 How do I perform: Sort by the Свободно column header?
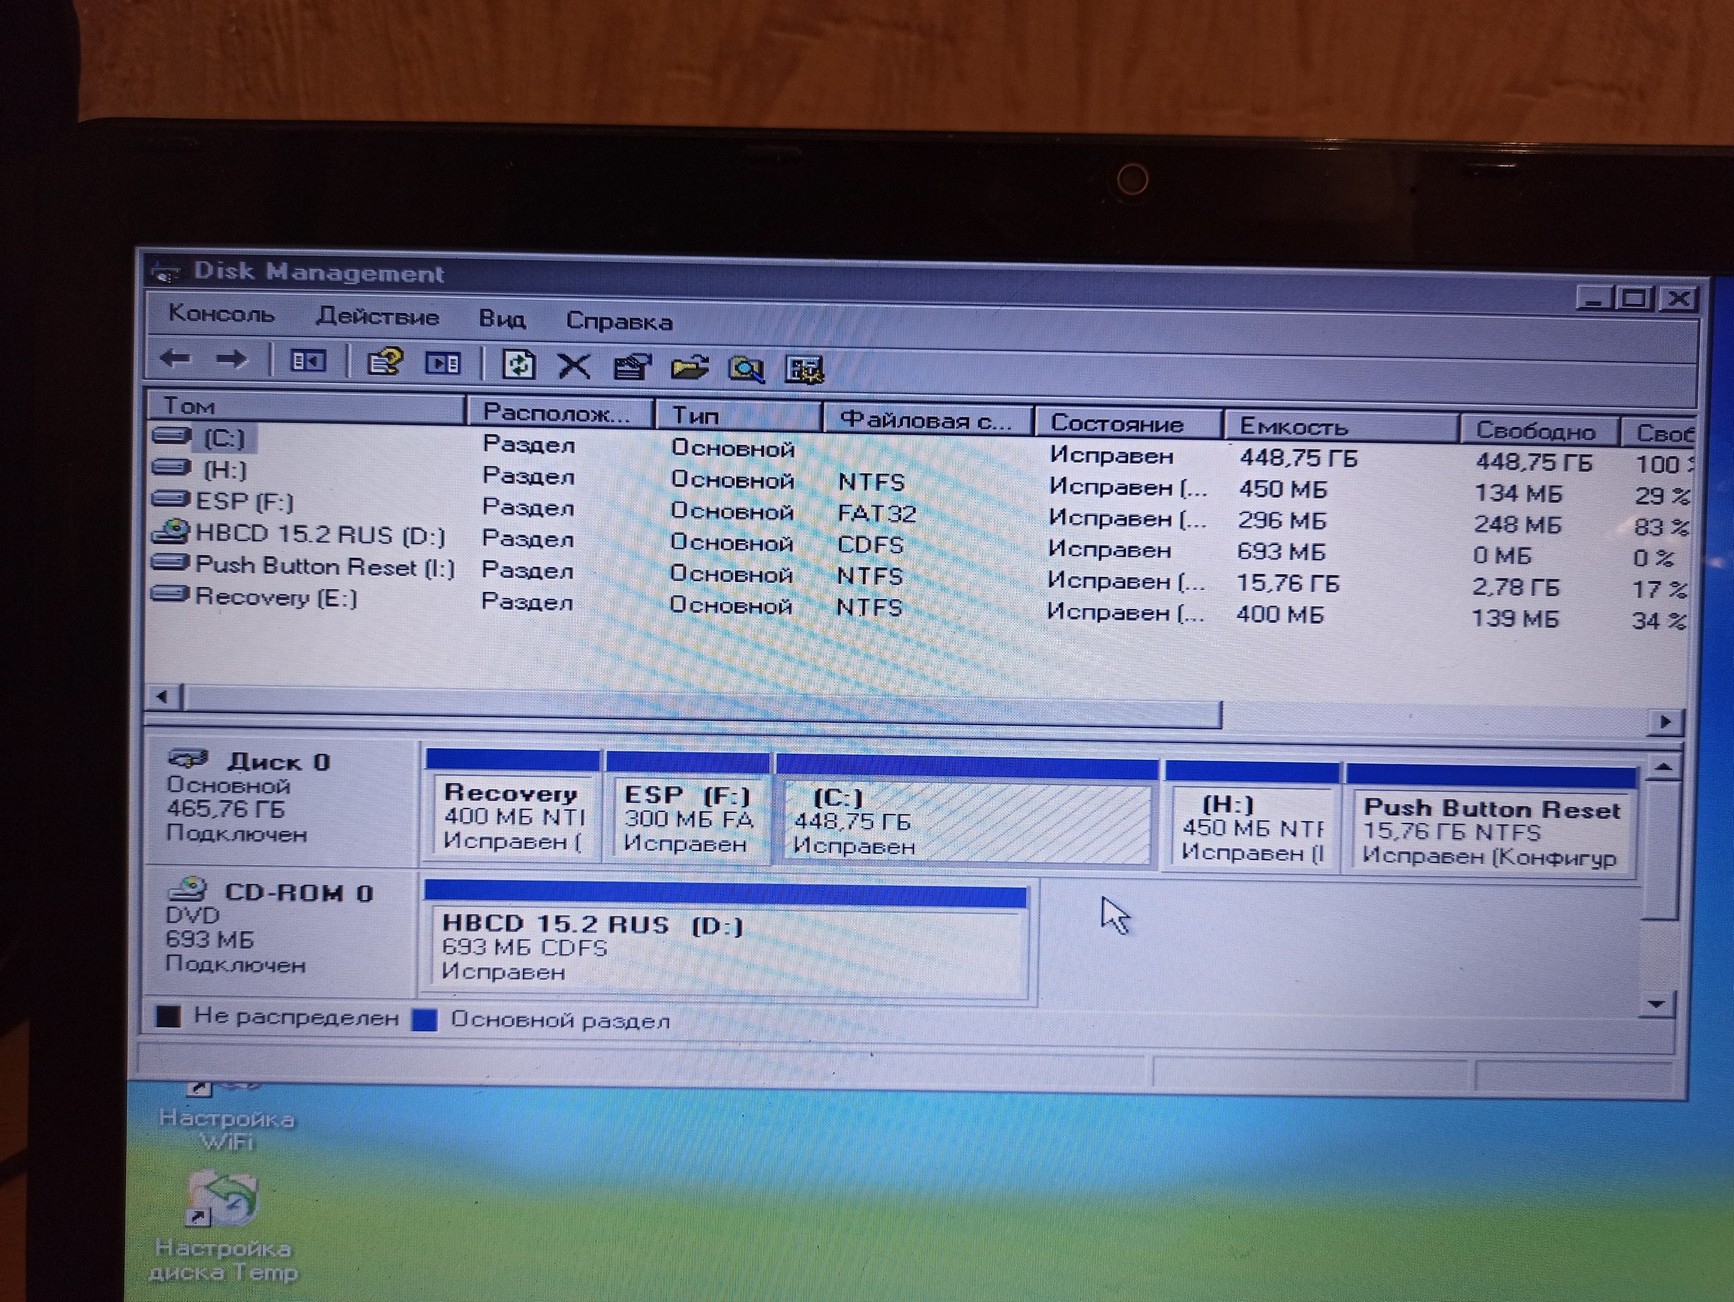(x=1538, y=431)
